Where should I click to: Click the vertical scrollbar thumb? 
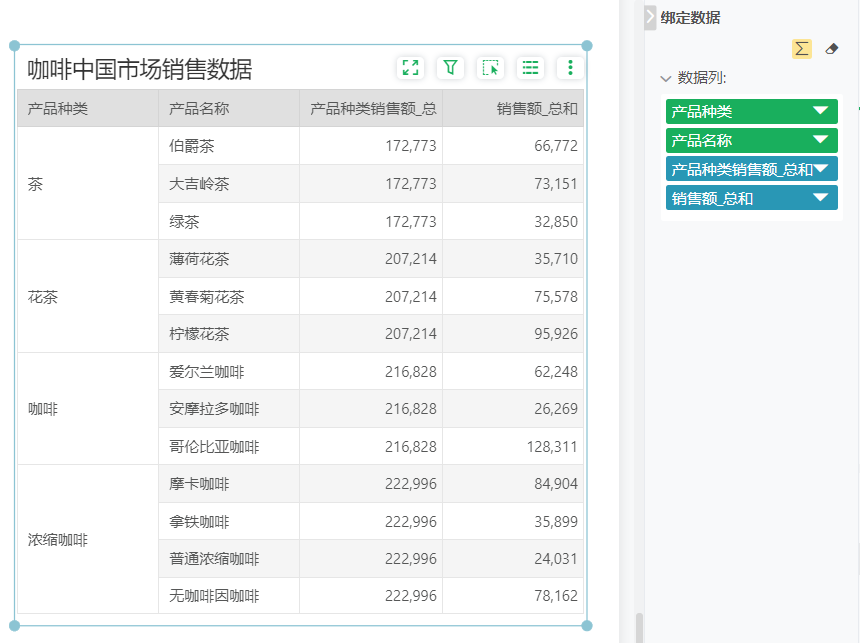pos(639,628)
